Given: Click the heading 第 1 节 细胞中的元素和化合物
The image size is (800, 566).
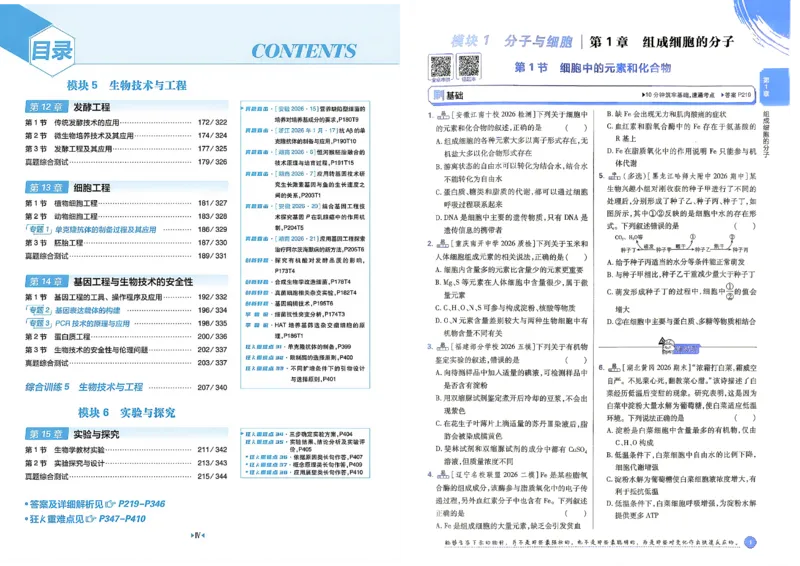Looking at the screenshot, I should click(x=593, y=68).
